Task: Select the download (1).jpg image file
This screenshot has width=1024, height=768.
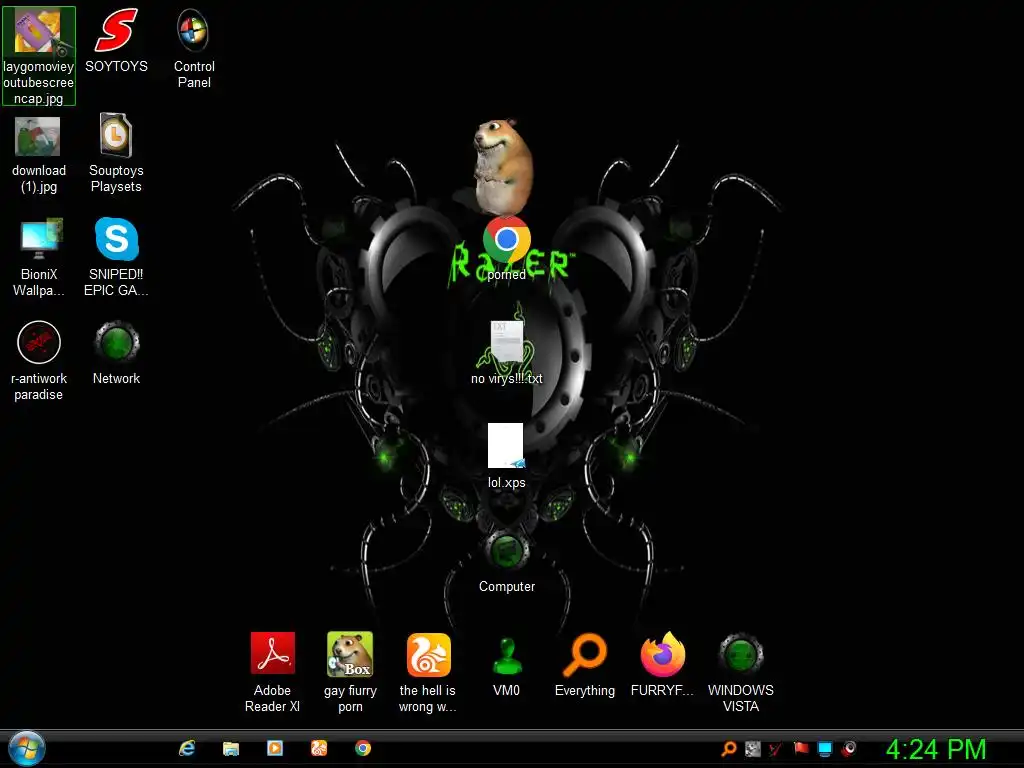Action: [x=39, y=155]
